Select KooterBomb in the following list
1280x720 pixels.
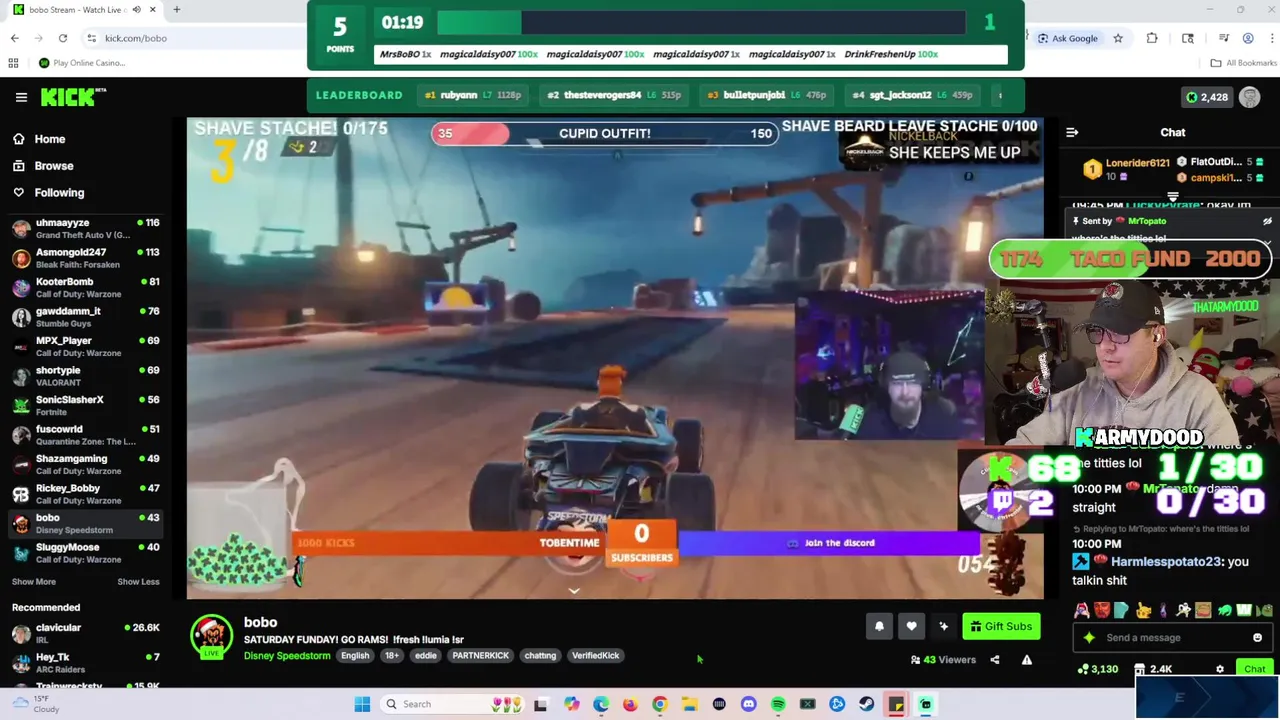click(x=85, y=287)
